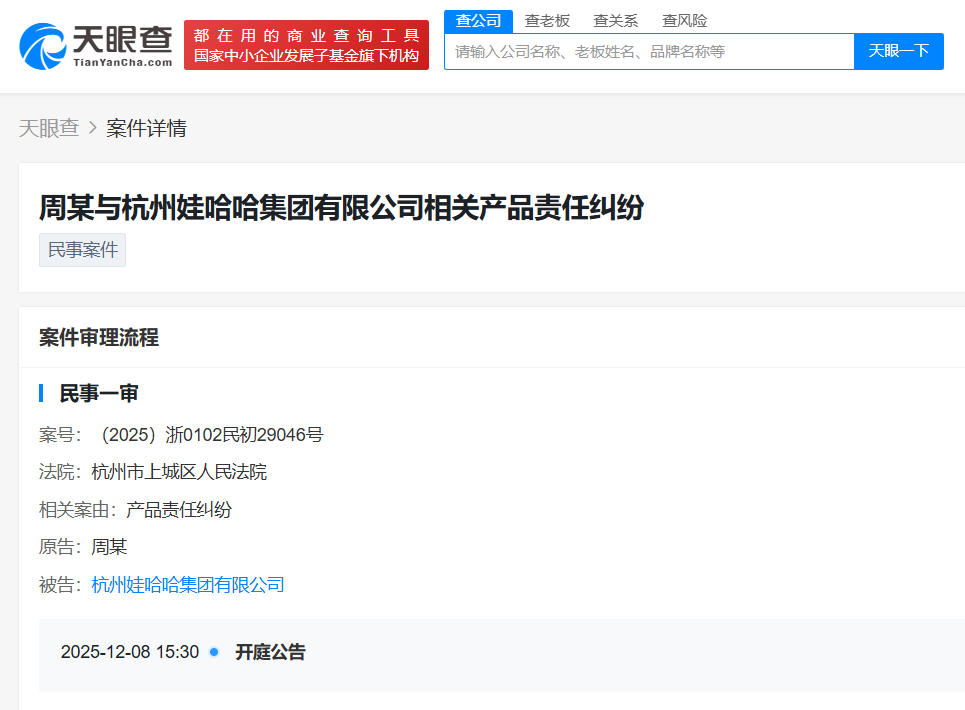Click the blue dot timeline marker
This screenshot has height=710, width=965.
click(x=214, y=652)
